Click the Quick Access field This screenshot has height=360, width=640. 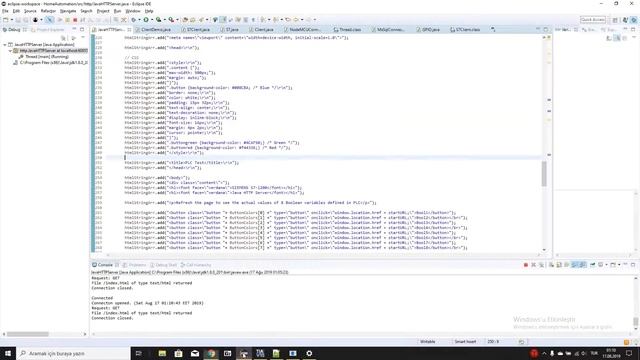(593, 20)
